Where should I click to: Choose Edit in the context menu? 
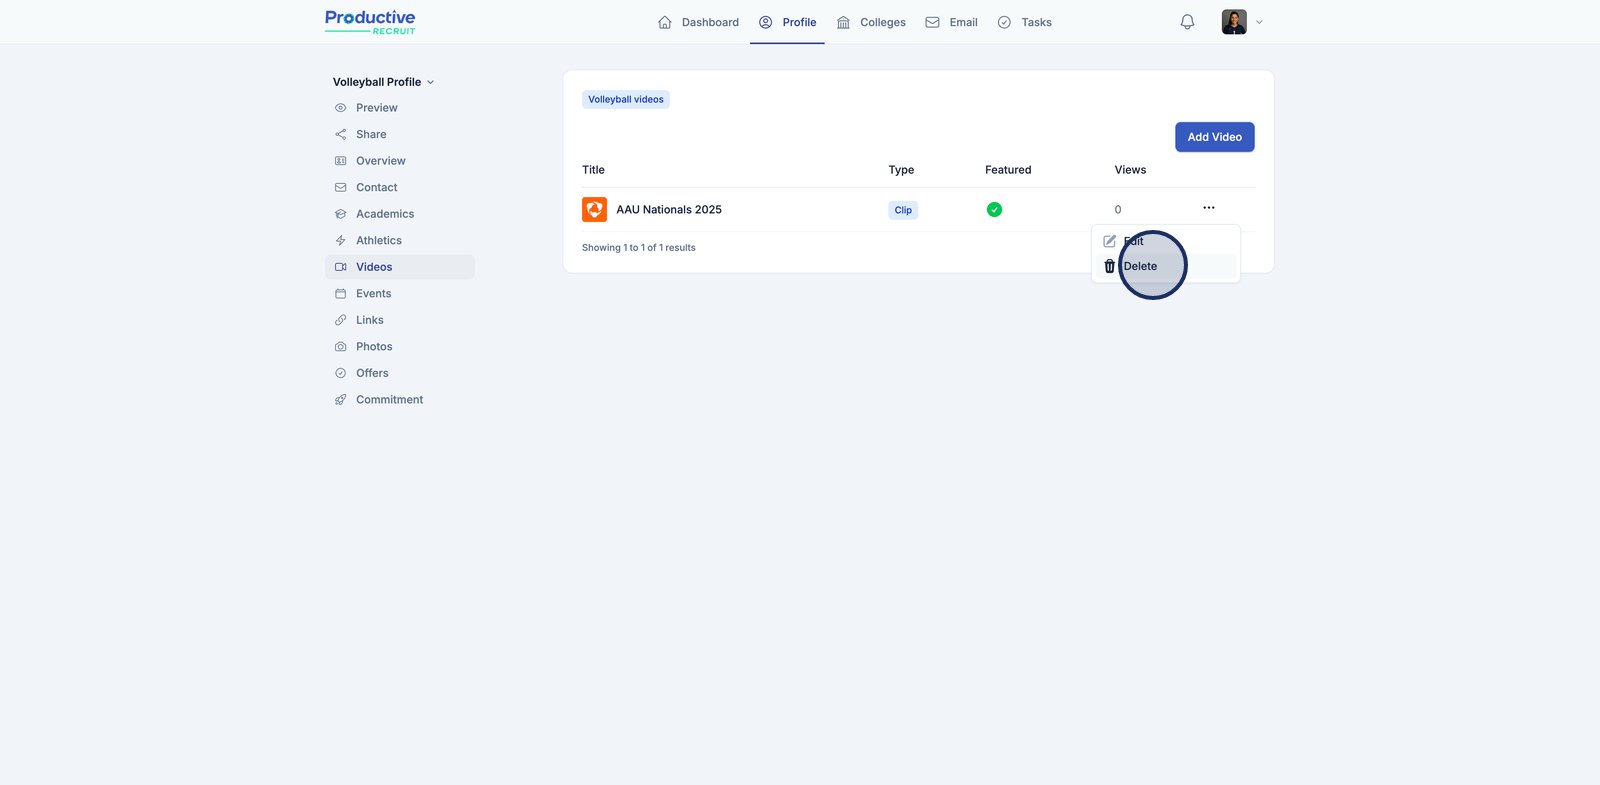pos(1133,241)
